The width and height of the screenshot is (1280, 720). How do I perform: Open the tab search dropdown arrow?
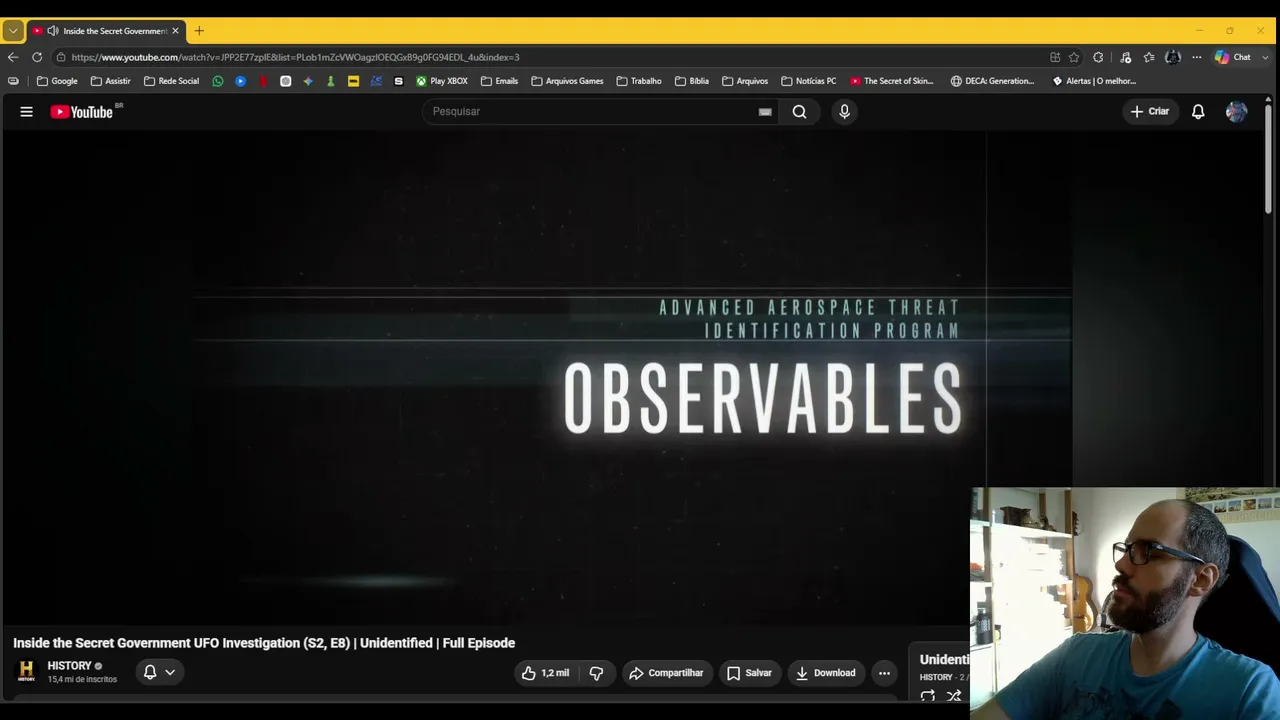(x=13, y=31)
